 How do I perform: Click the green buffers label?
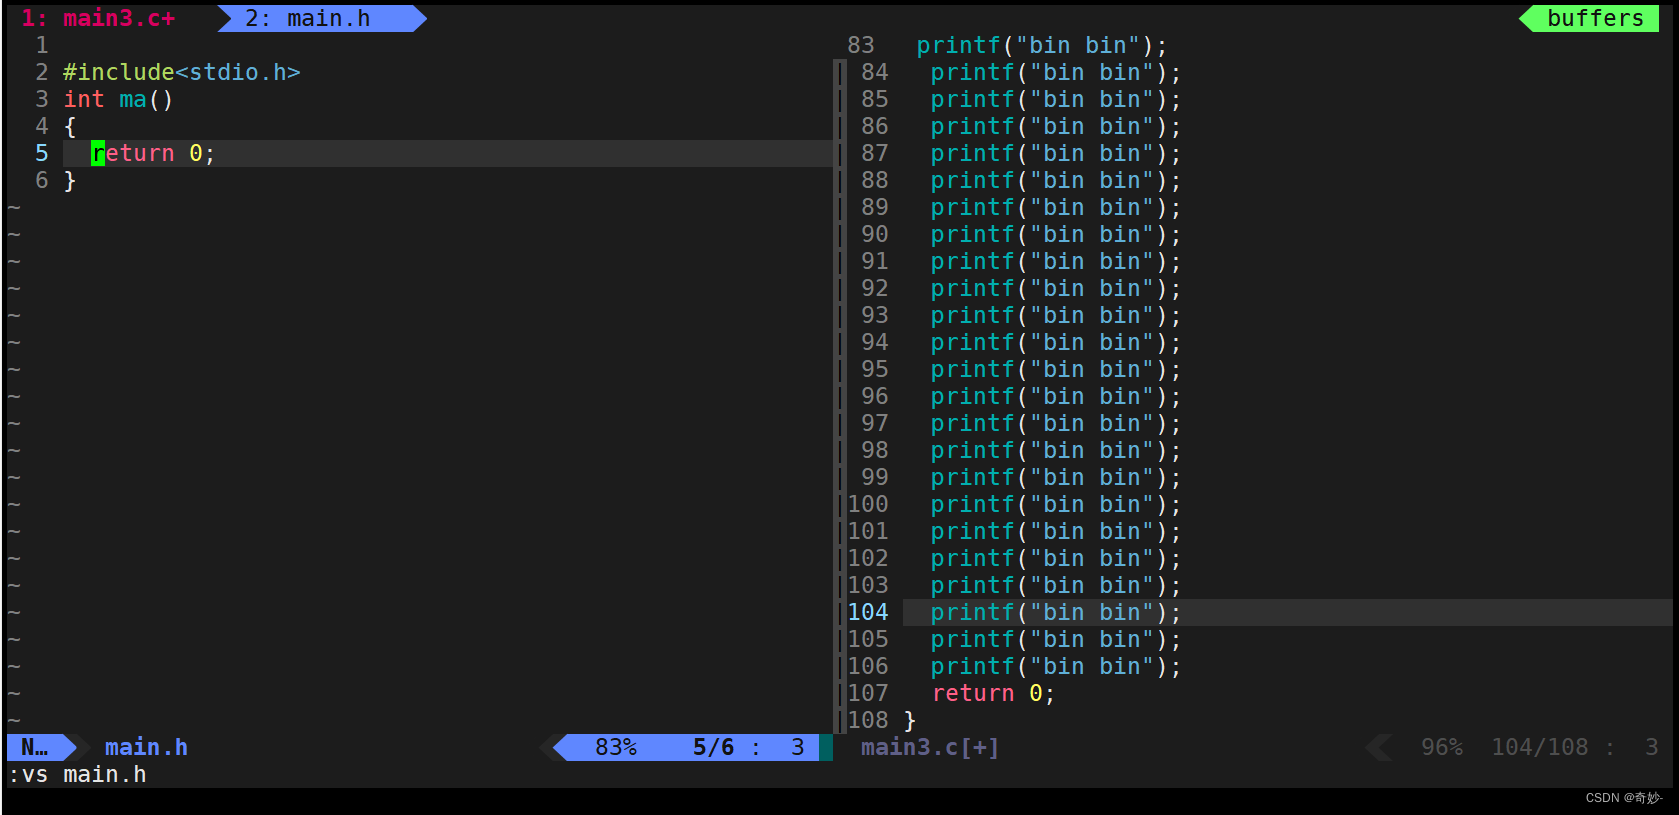tap(1595, 18)
